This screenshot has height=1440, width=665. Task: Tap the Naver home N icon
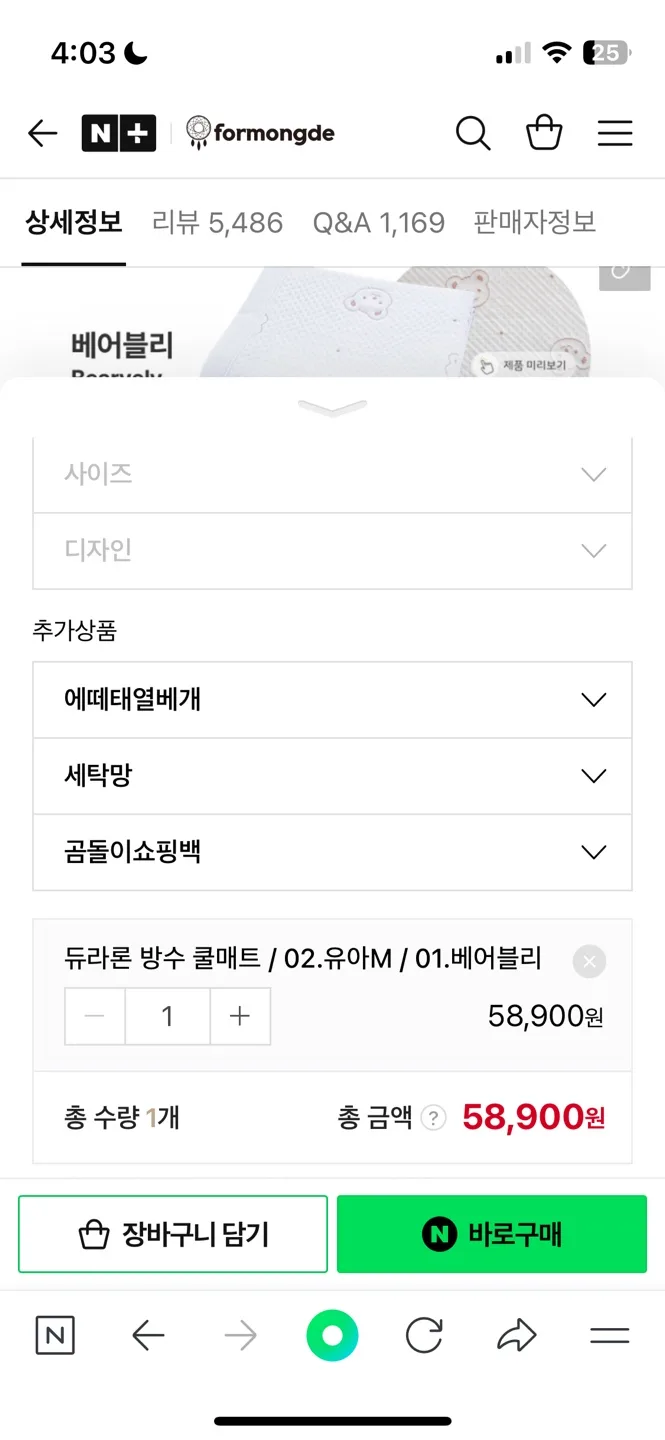click(55, 1335)
